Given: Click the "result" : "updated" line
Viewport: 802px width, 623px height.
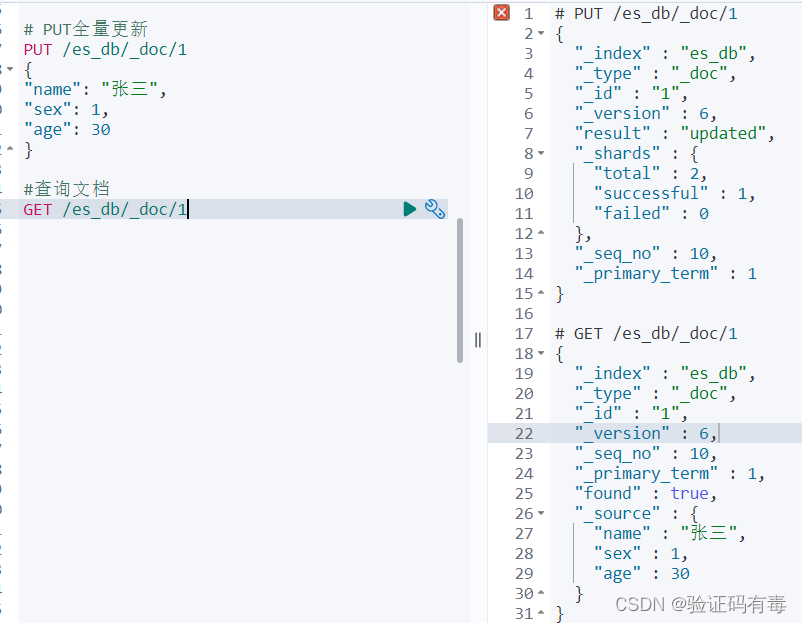Looking at the screenshot, I should (x=675, y=134).
